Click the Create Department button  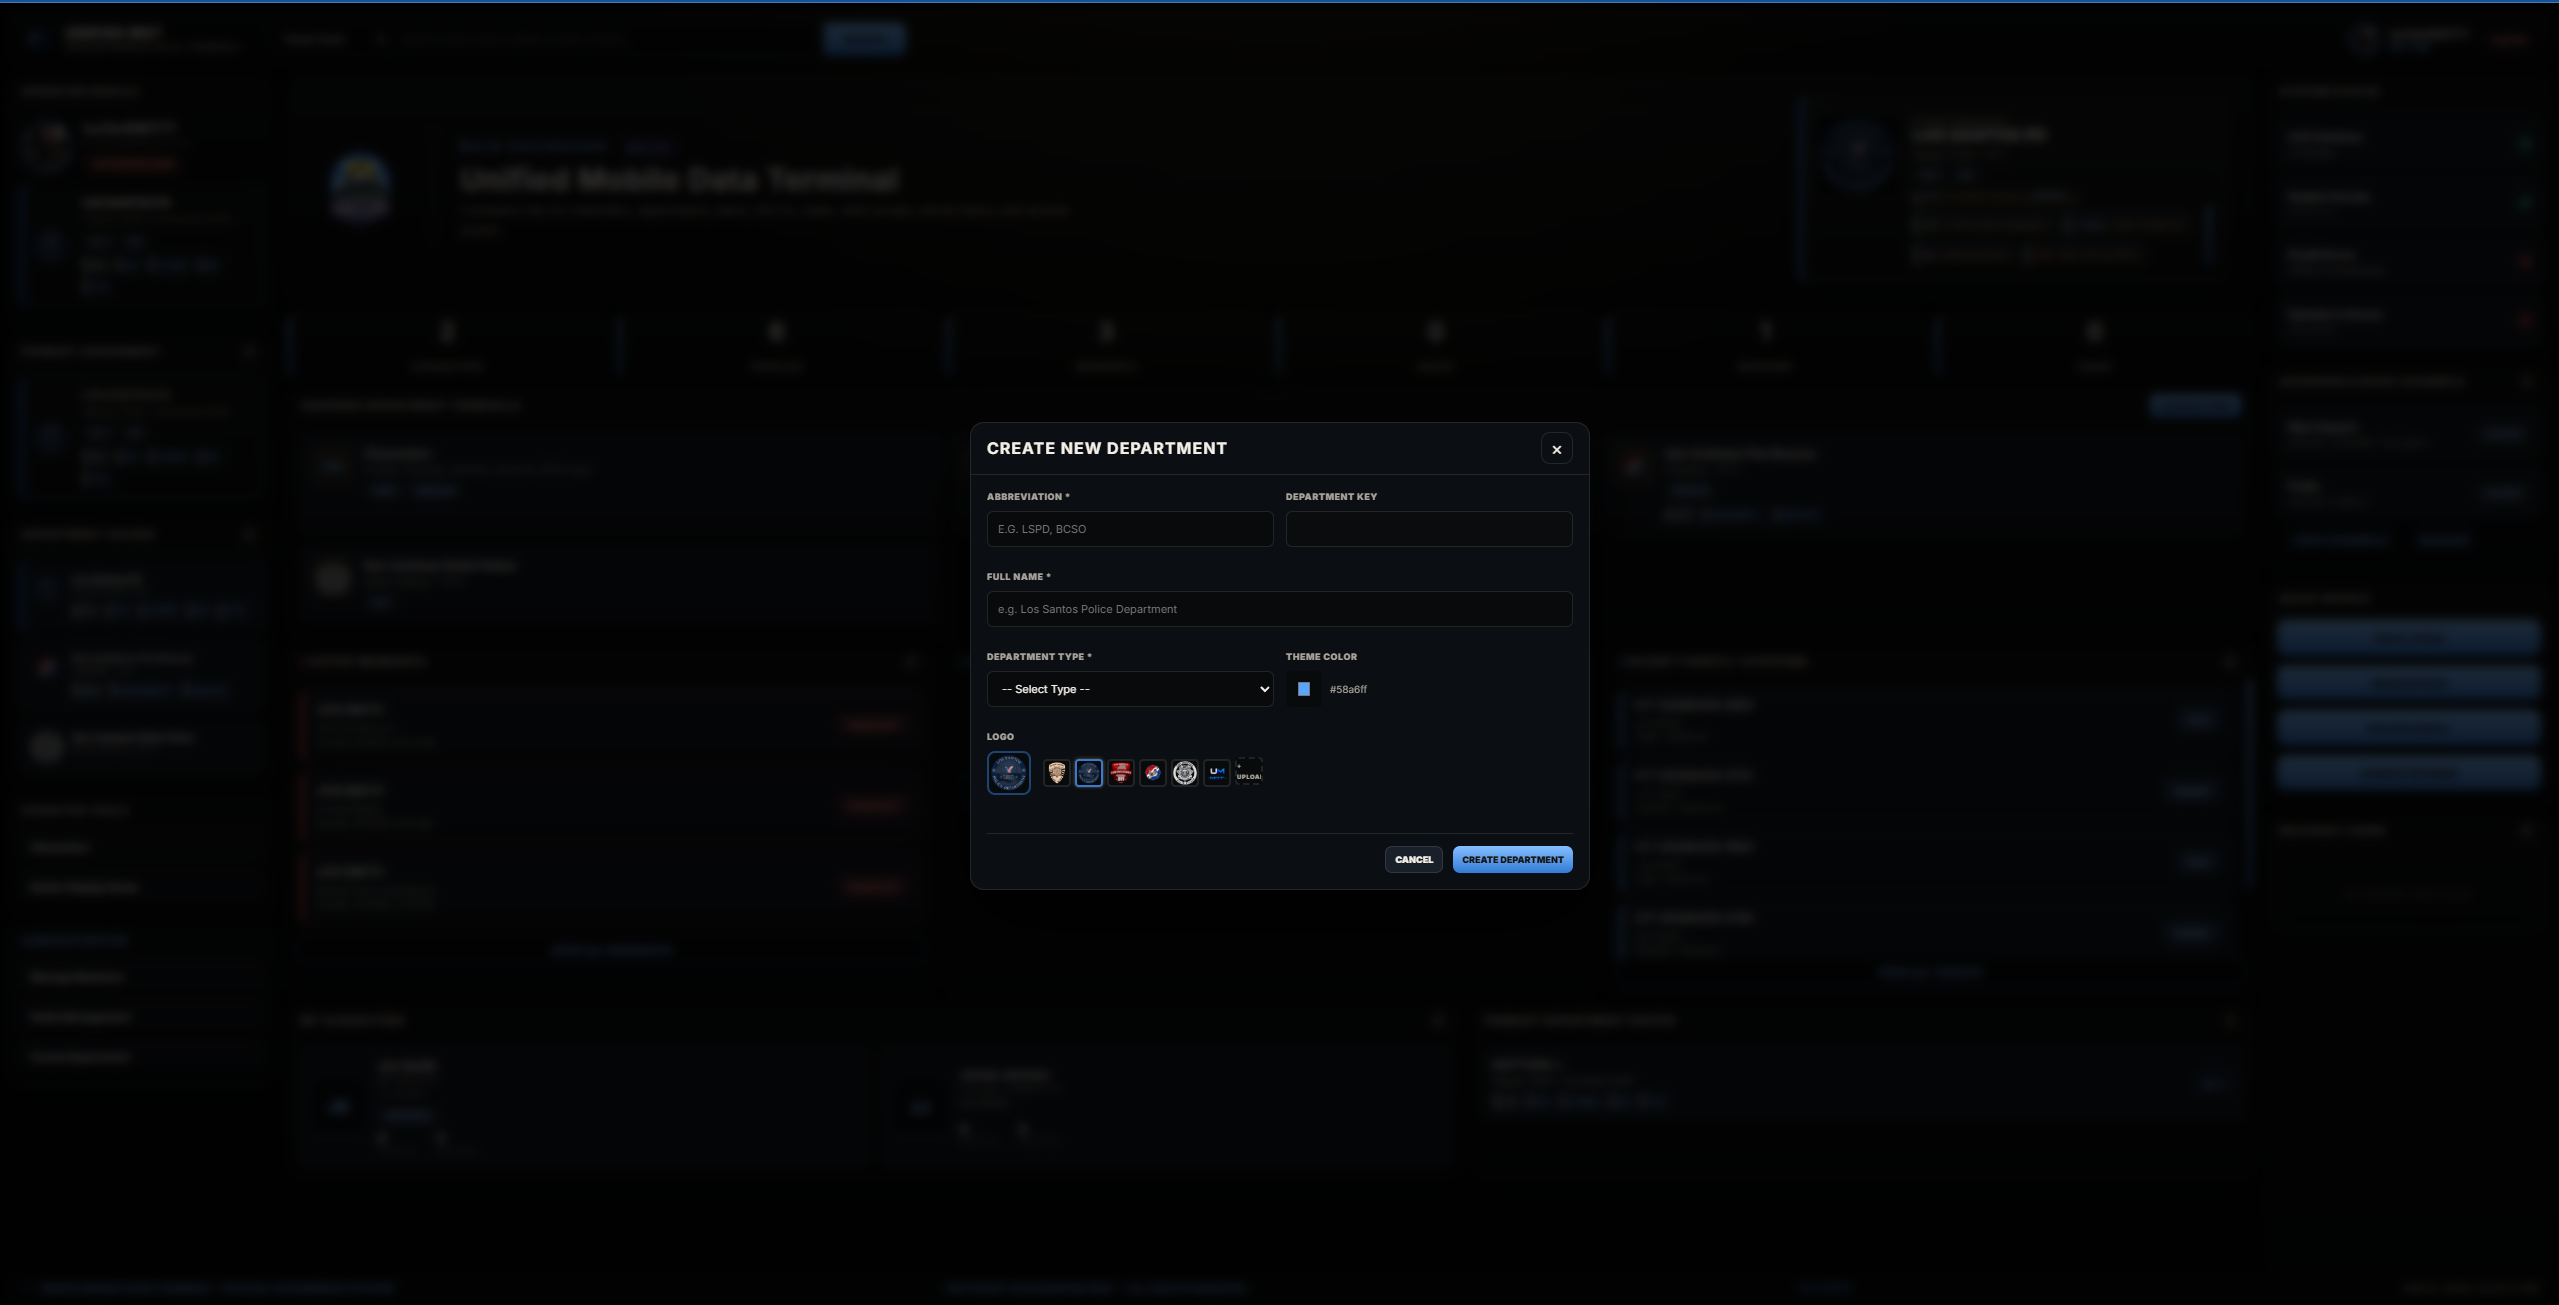coord(1512,860)
